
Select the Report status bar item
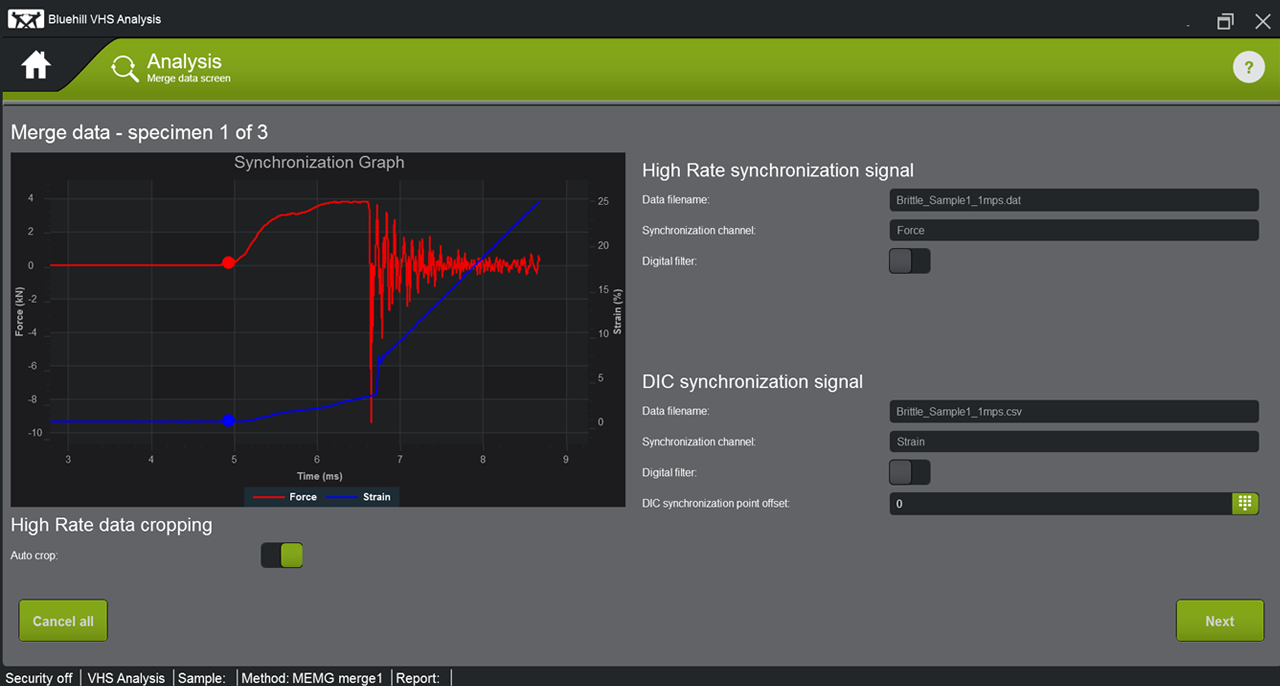(x=417, y=678)
